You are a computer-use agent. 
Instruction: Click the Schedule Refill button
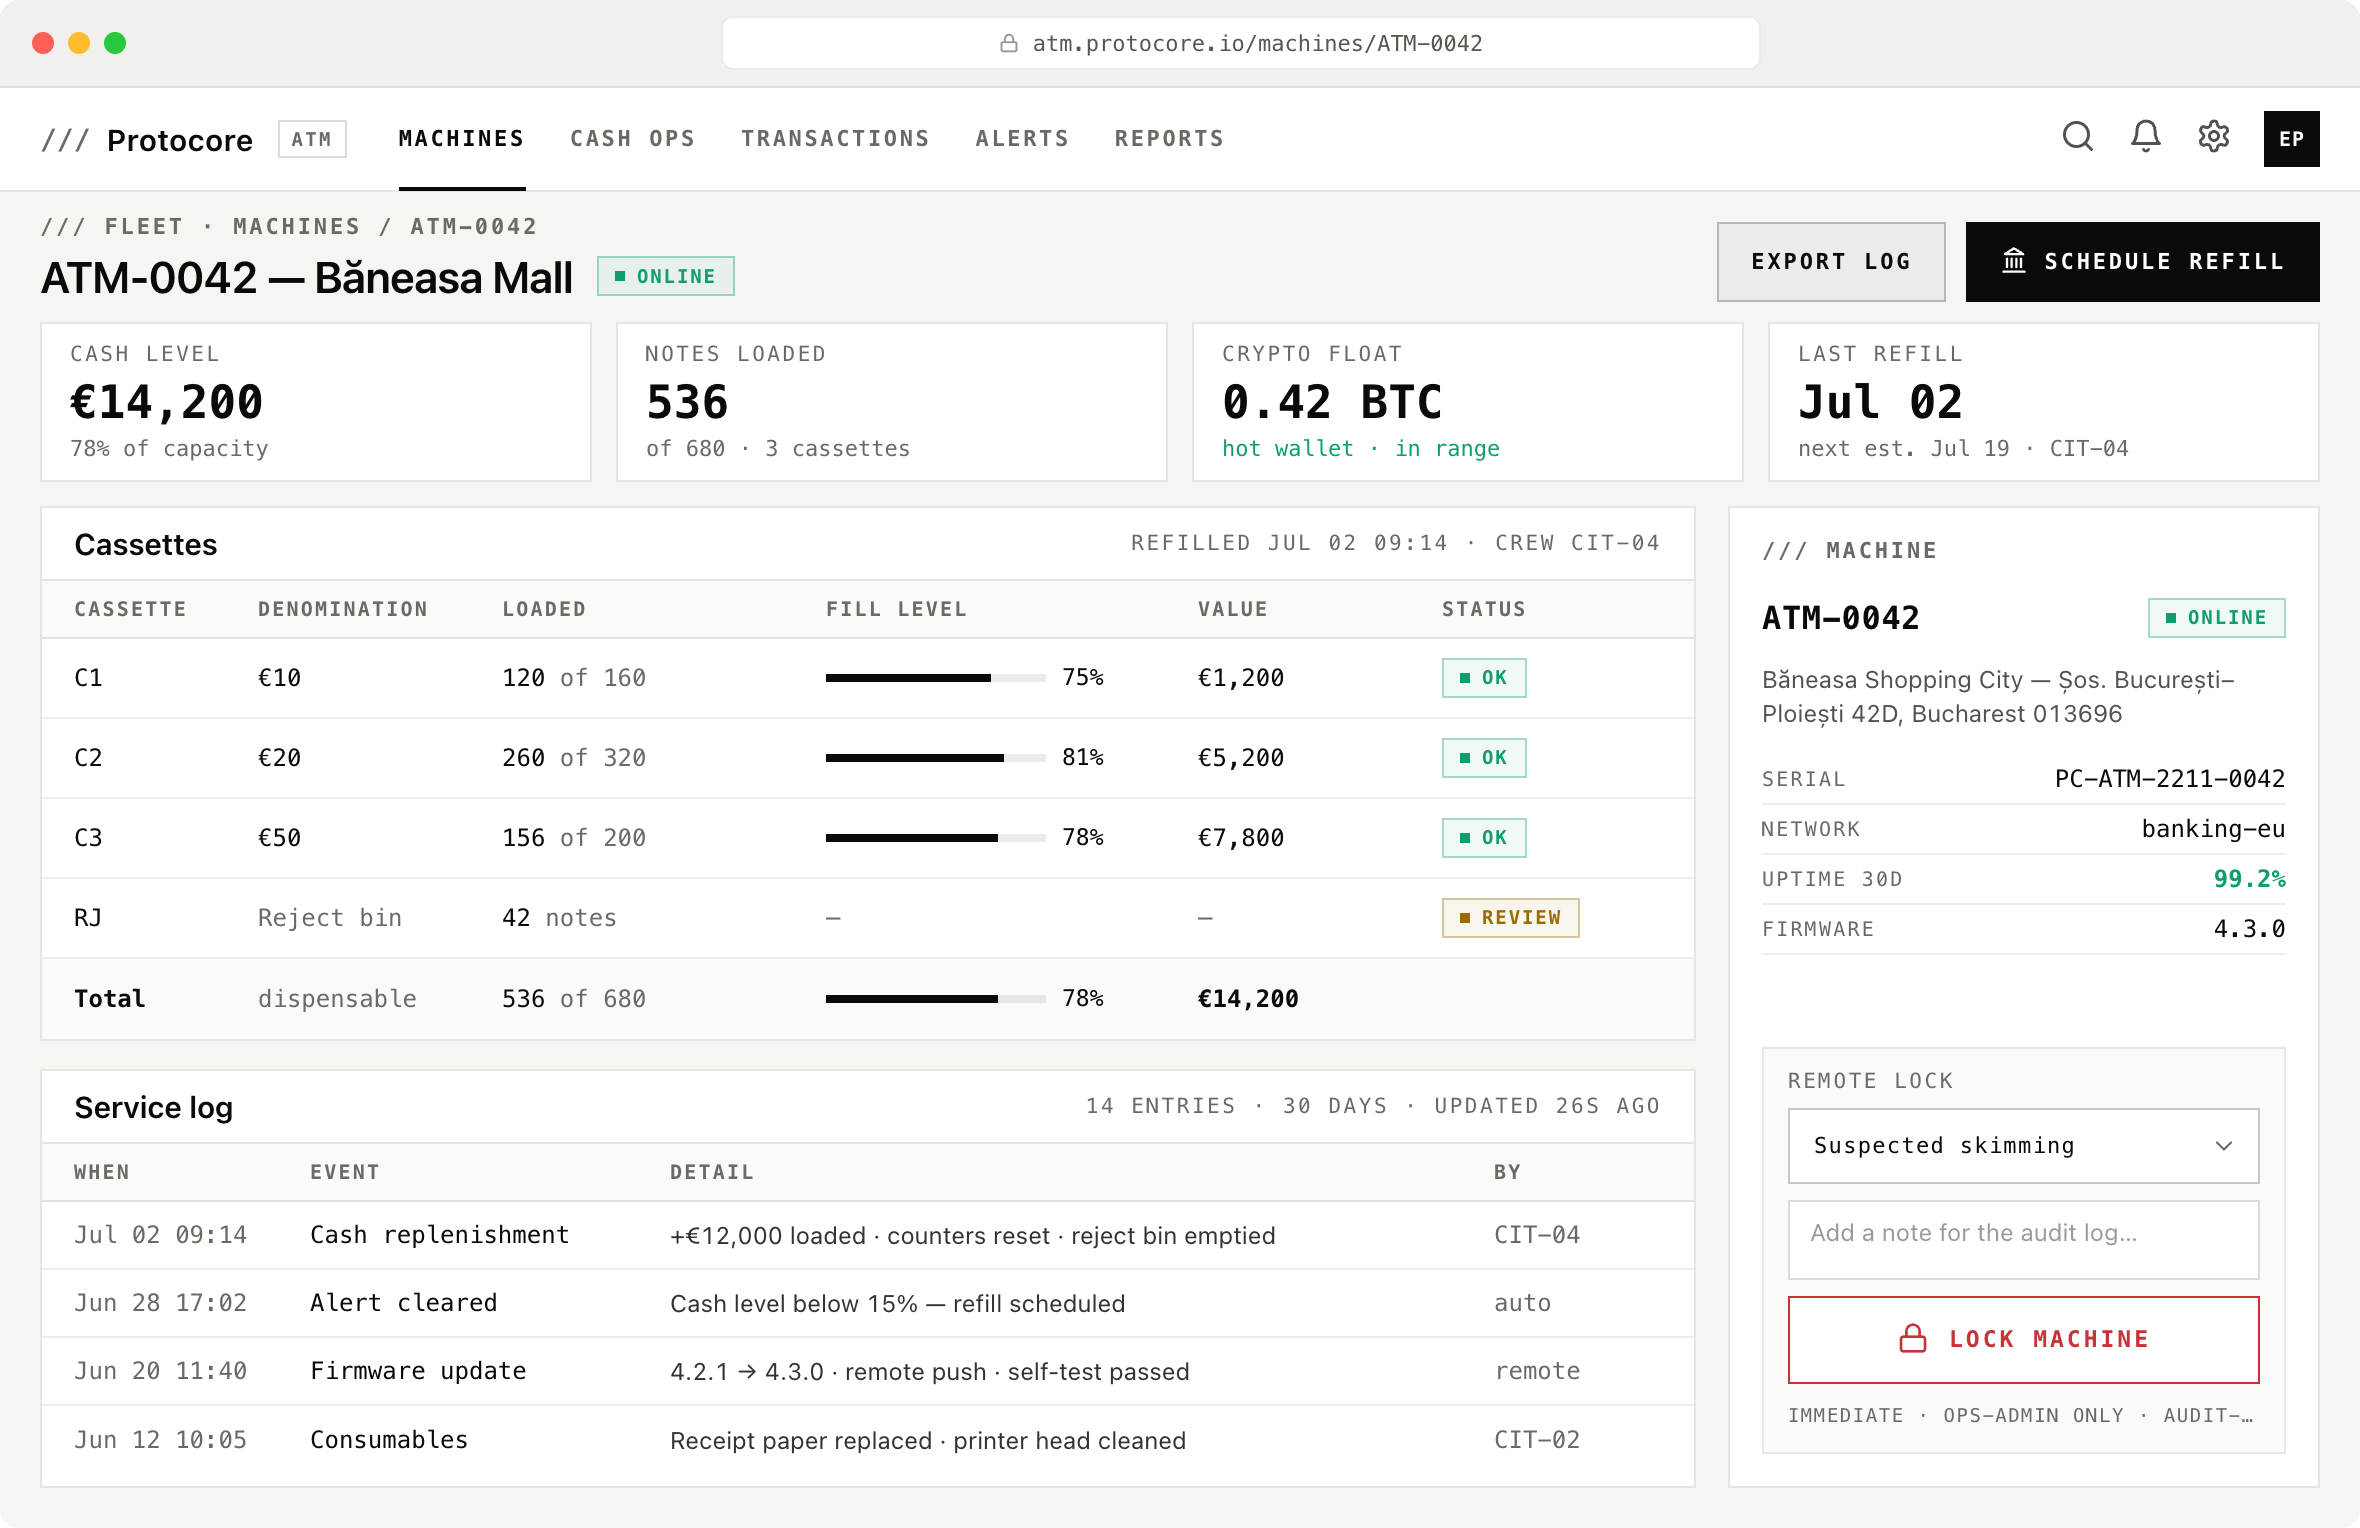[x=2142, y=262]
